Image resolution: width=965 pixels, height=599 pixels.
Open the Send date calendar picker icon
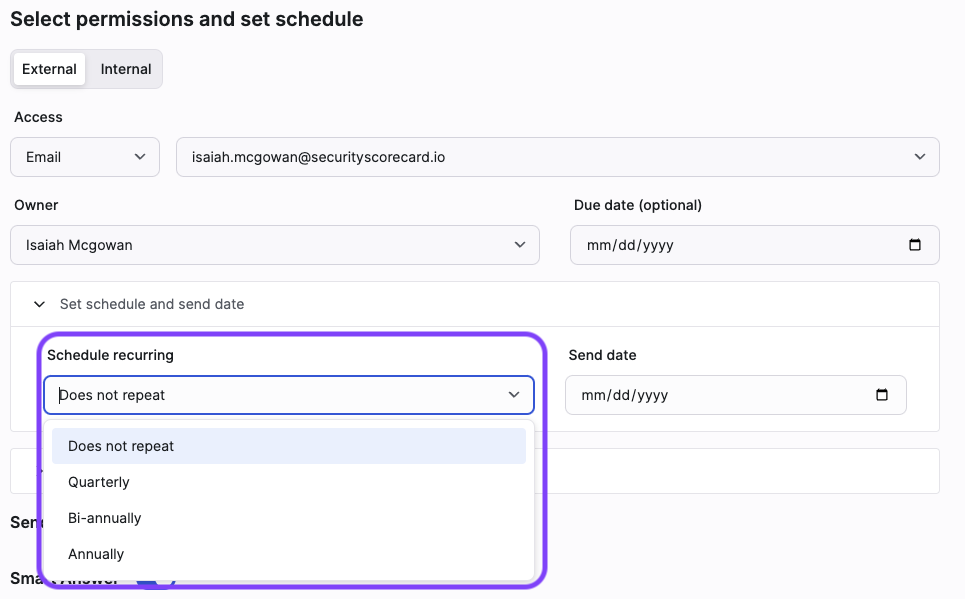(x=881, y=395)
